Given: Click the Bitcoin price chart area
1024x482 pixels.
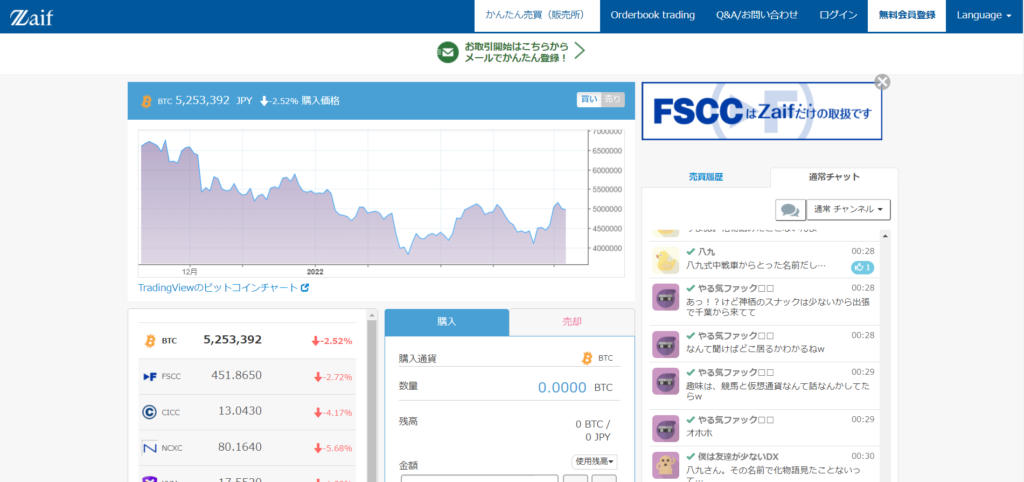Looking at the screenshot, I should pos(363,199).
